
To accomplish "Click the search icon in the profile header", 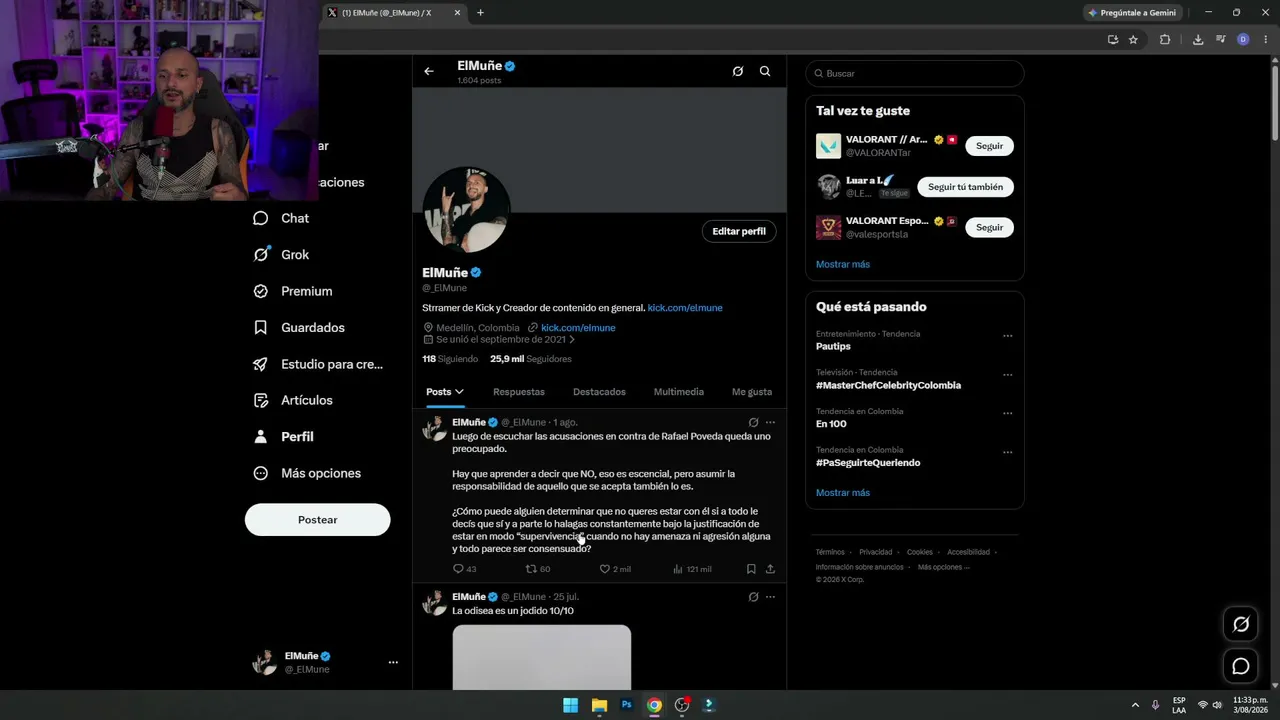I will point(765,71).
